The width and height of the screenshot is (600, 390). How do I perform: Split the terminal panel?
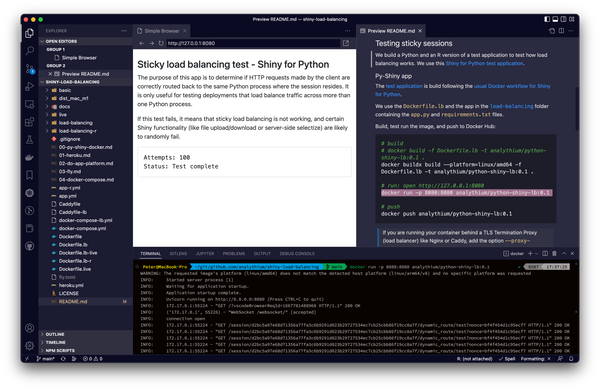click(x=545, y=253)
